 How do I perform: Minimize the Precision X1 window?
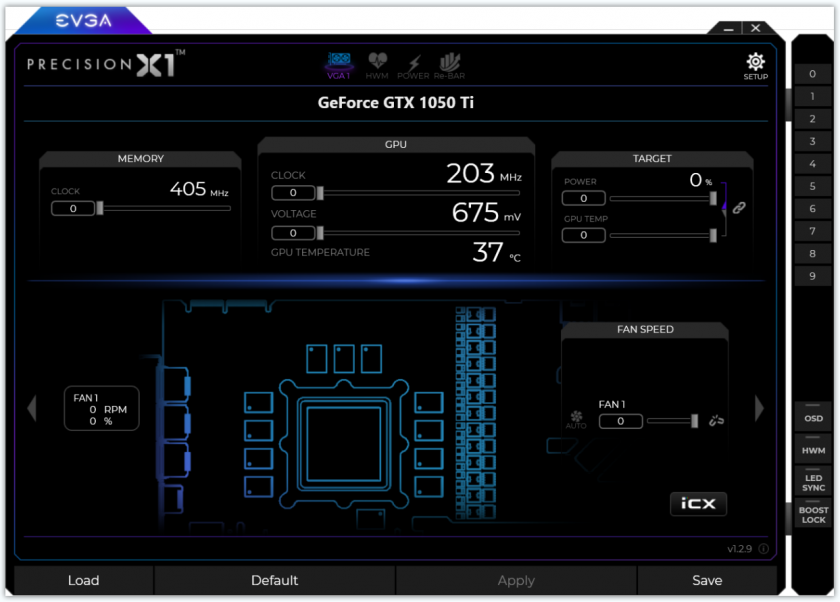coord(729,28)
